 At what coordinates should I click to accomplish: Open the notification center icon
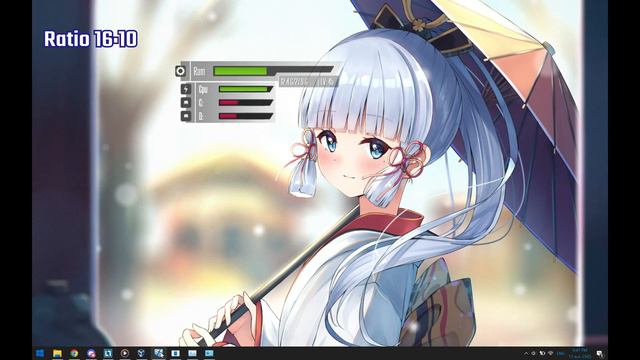click(600, 353)
